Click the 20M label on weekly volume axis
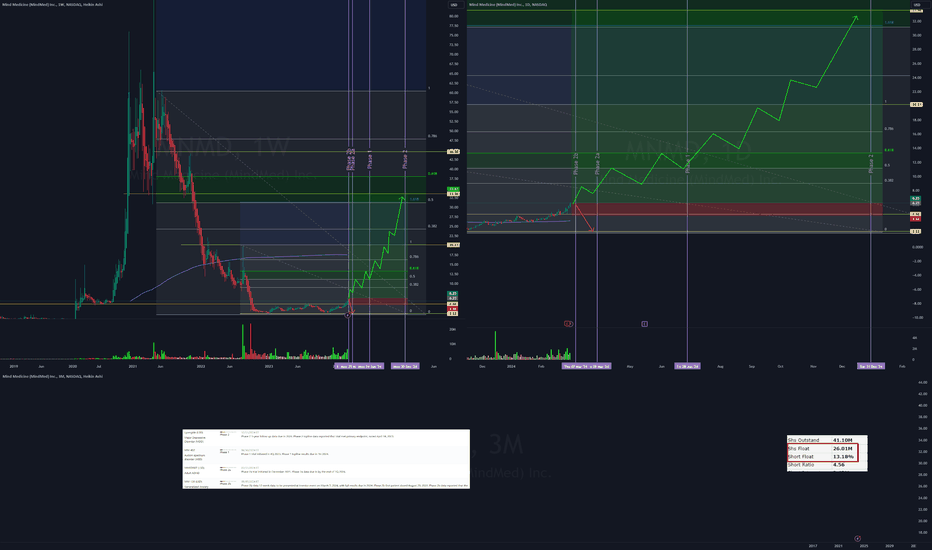932x550 pixels. tap(452, 329)
